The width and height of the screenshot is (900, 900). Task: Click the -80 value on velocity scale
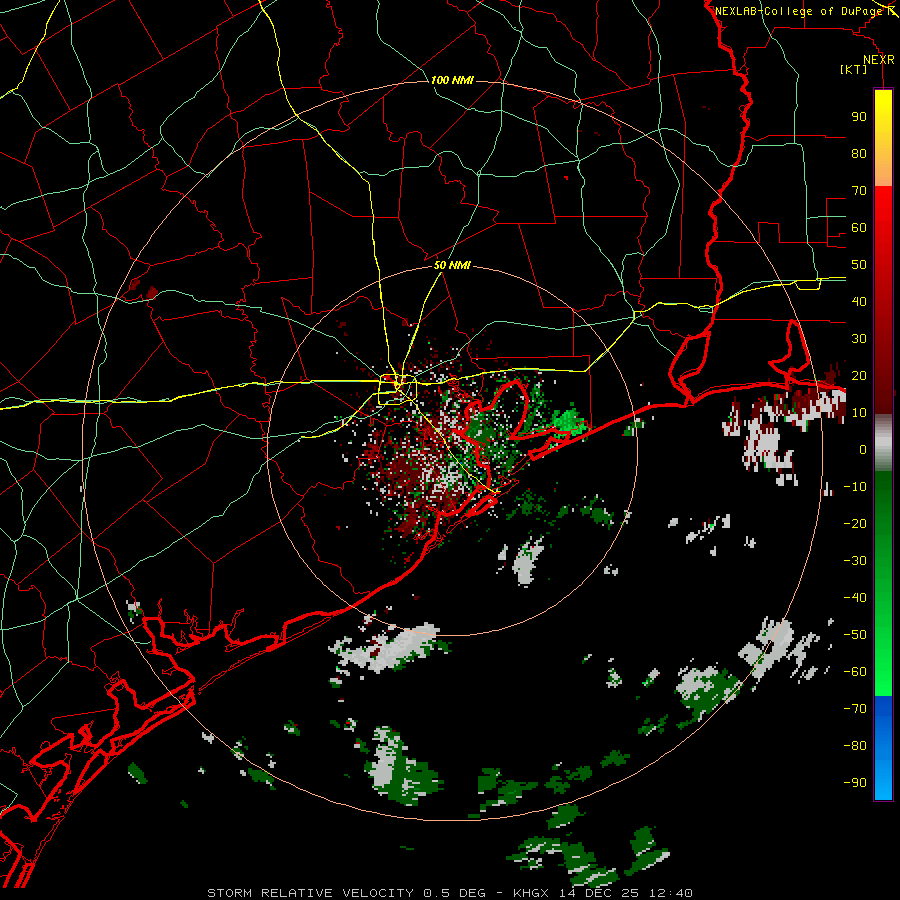(855, 746)
